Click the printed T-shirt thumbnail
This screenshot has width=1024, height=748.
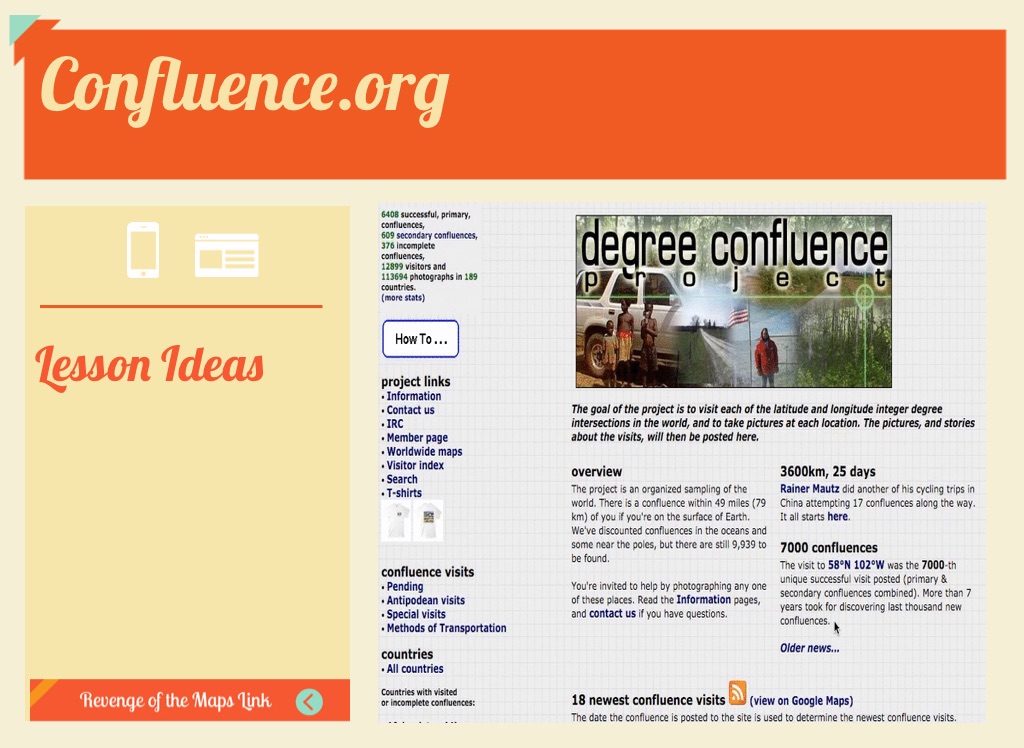pyautogui.click(x=430, y=518)
